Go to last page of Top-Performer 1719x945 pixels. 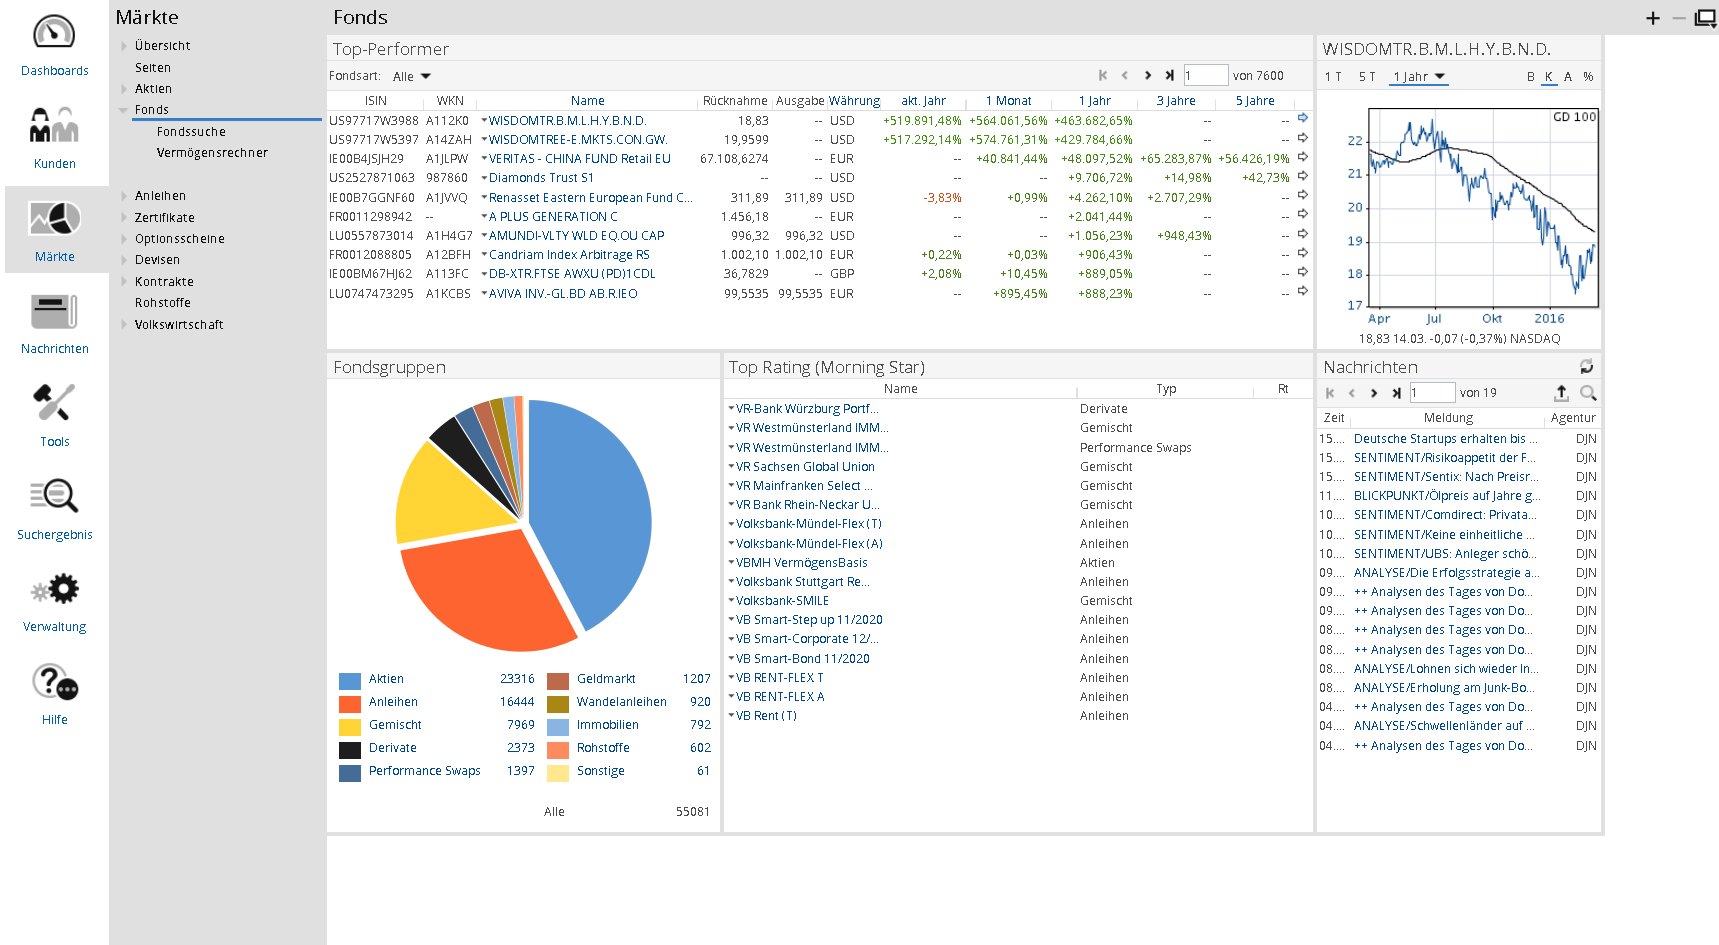coord(1169,76)
